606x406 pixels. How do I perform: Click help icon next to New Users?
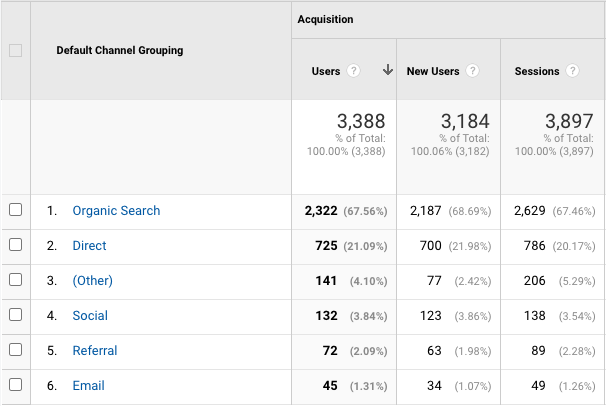pos(472,72)
